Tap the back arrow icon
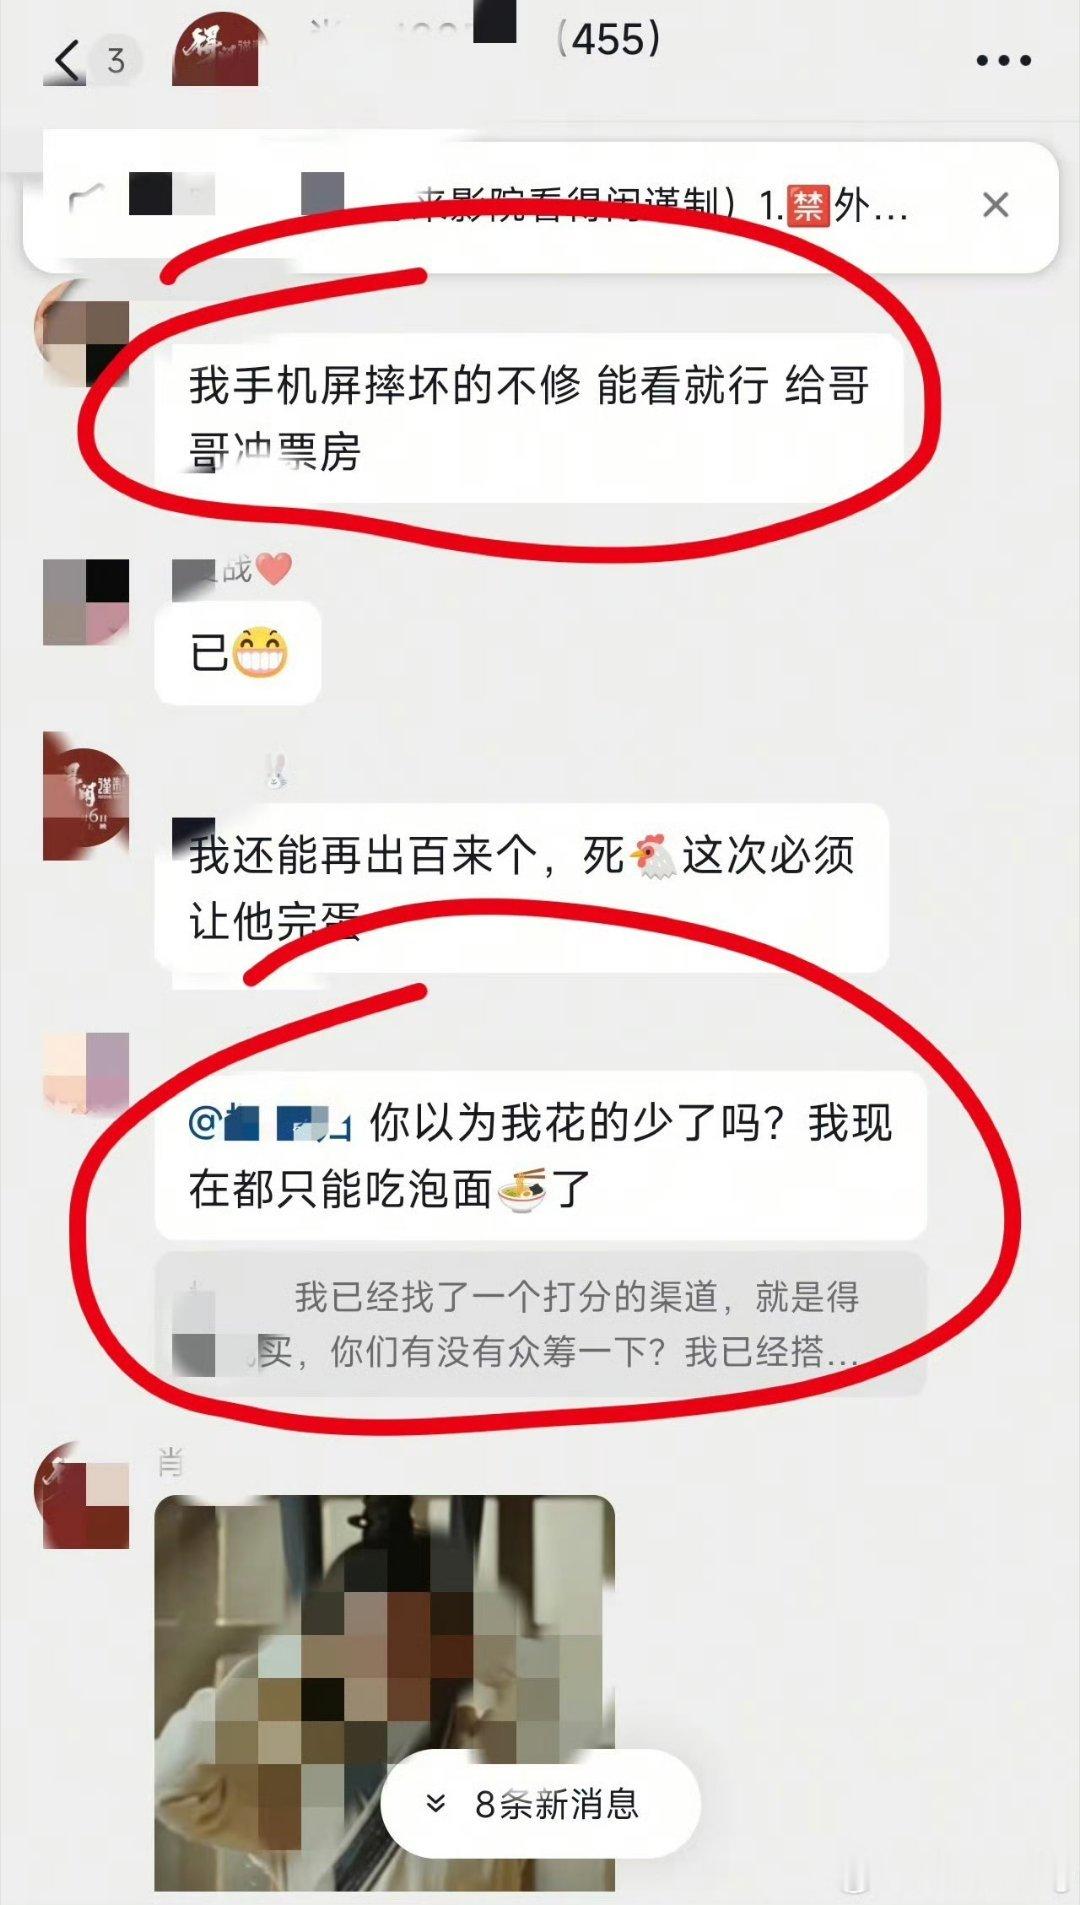Image resolution: width=1080 pixels, height=1905 pixels. 67,61
